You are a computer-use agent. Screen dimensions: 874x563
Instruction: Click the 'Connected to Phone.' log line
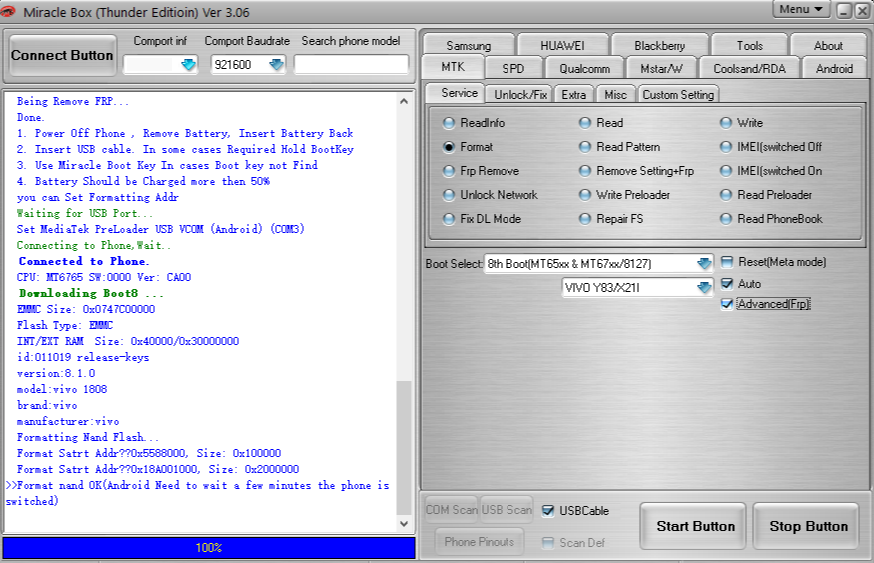click(x=84, y=261)
